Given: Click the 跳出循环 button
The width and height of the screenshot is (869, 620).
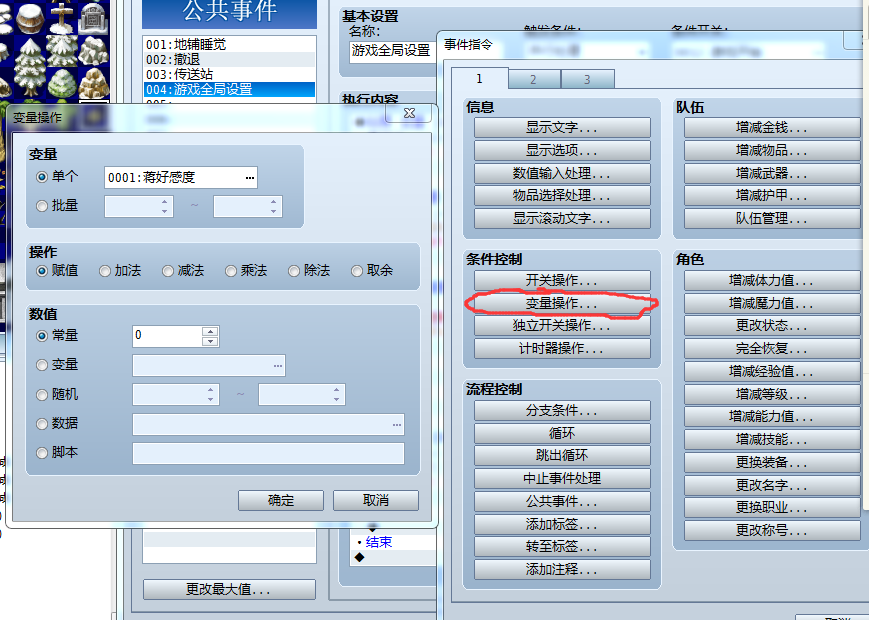Looking at the screenshot, I should [562, 456].
